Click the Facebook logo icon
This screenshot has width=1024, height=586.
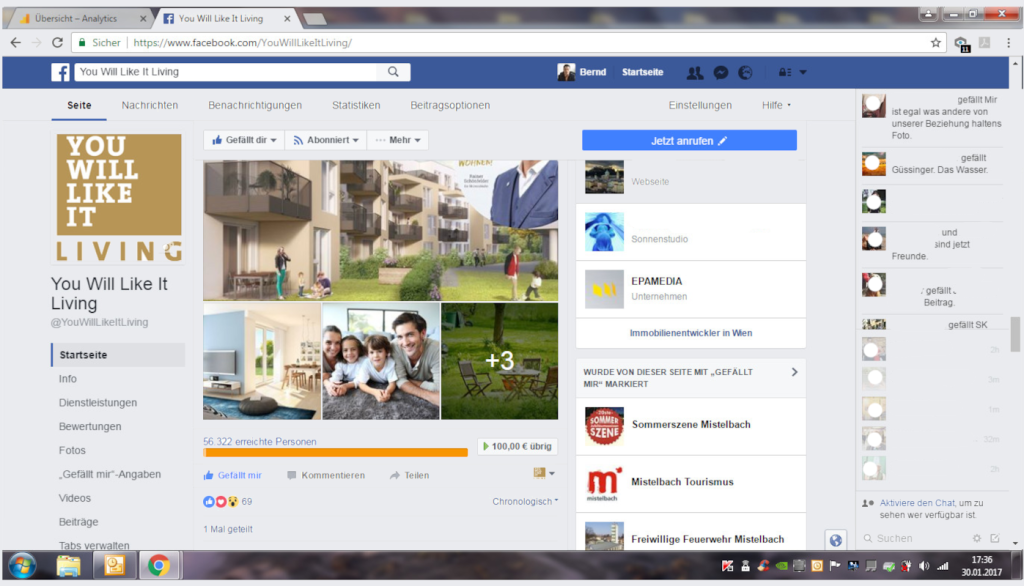60,72
